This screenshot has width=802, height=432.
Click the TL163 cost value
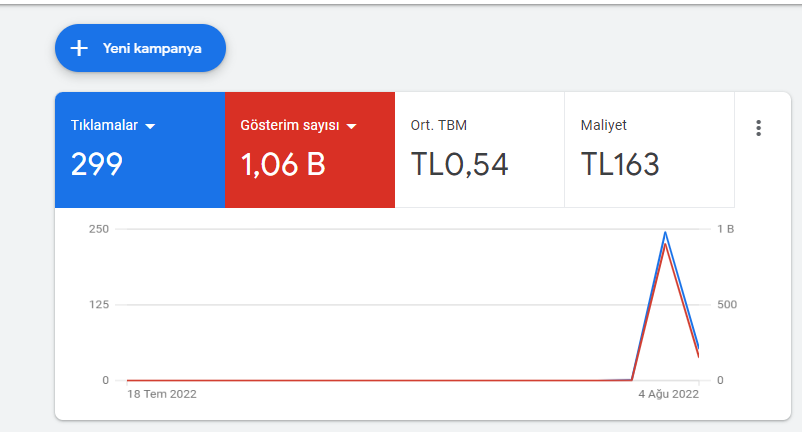tap(620, 164)
